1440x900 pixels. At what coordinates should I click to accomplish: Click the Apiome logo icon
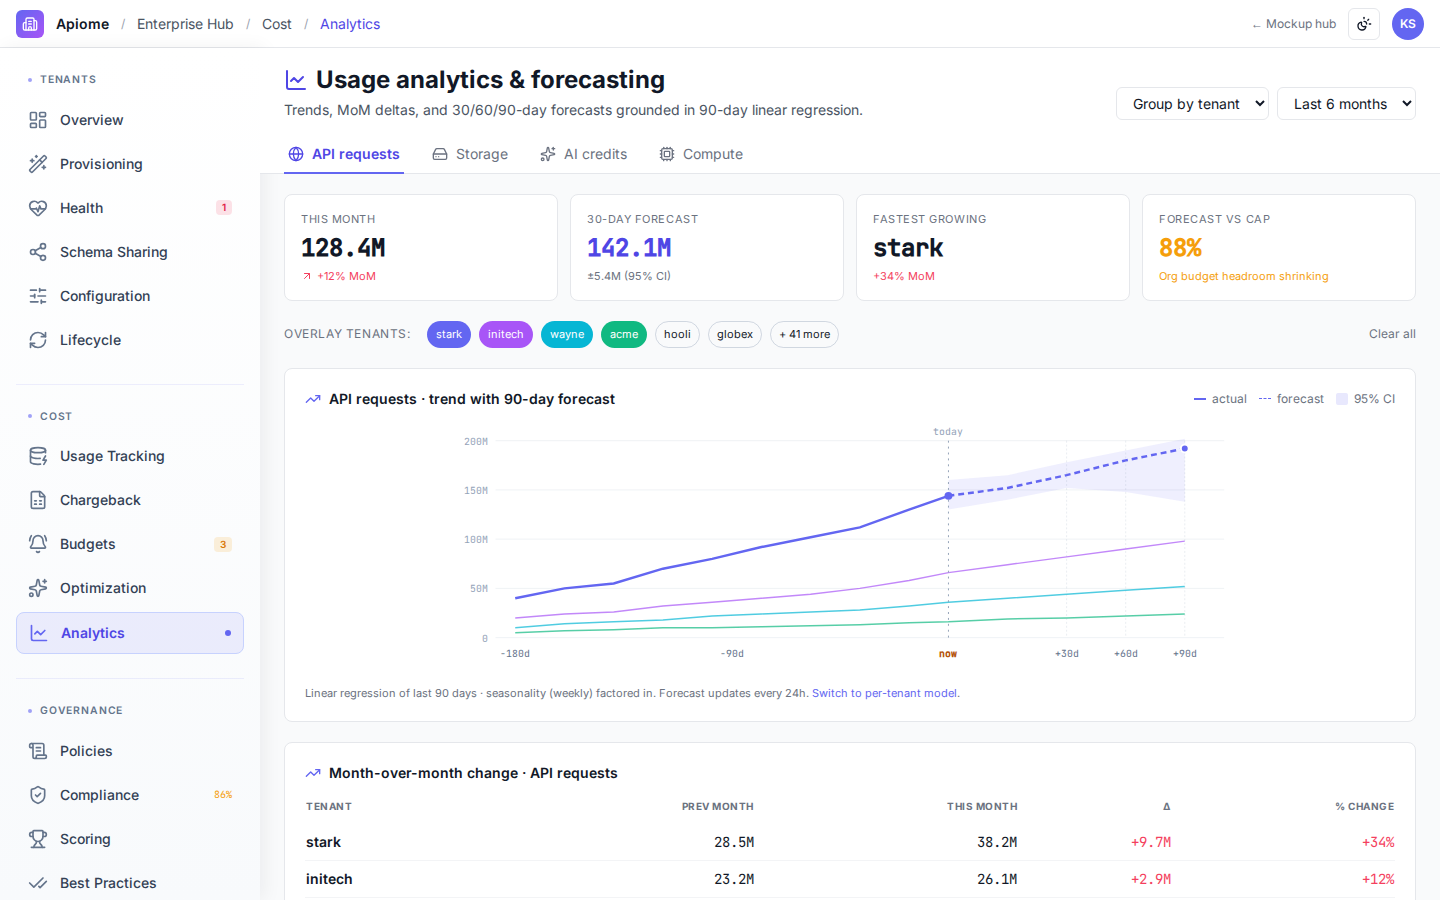tap(30, 24)
